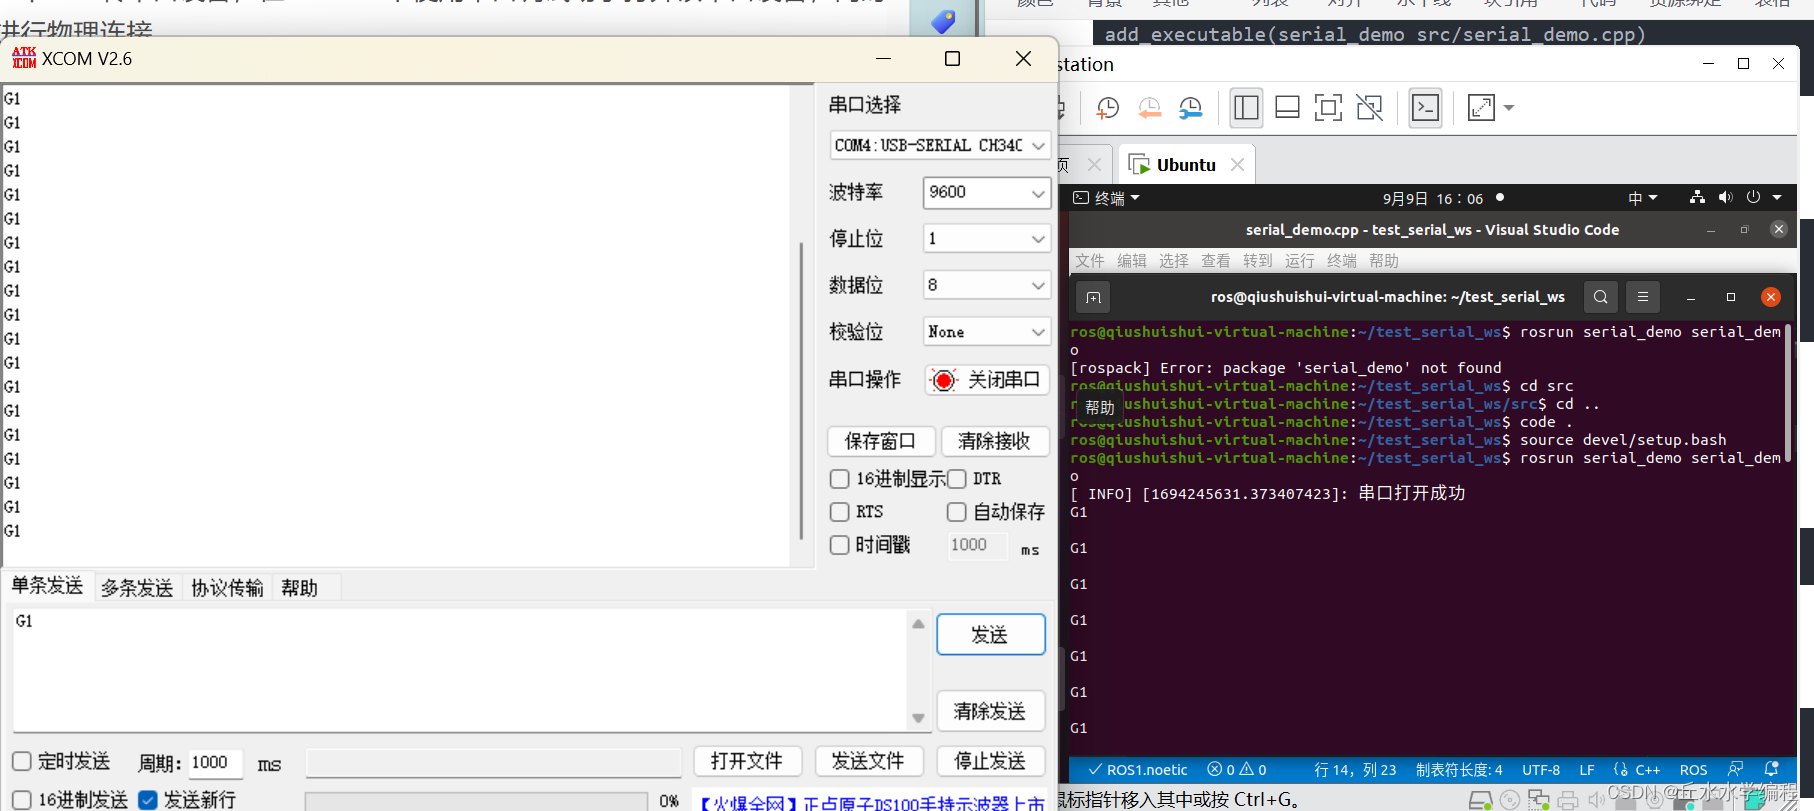Open the 停止位 dropdown

(x=986, y=238)
